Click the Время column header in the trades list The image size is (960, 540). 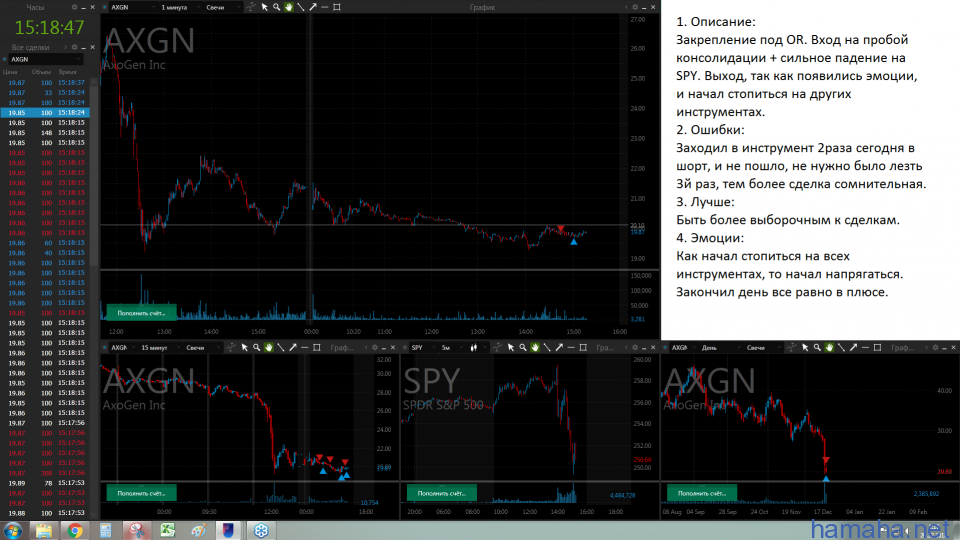tap(67, 72)
